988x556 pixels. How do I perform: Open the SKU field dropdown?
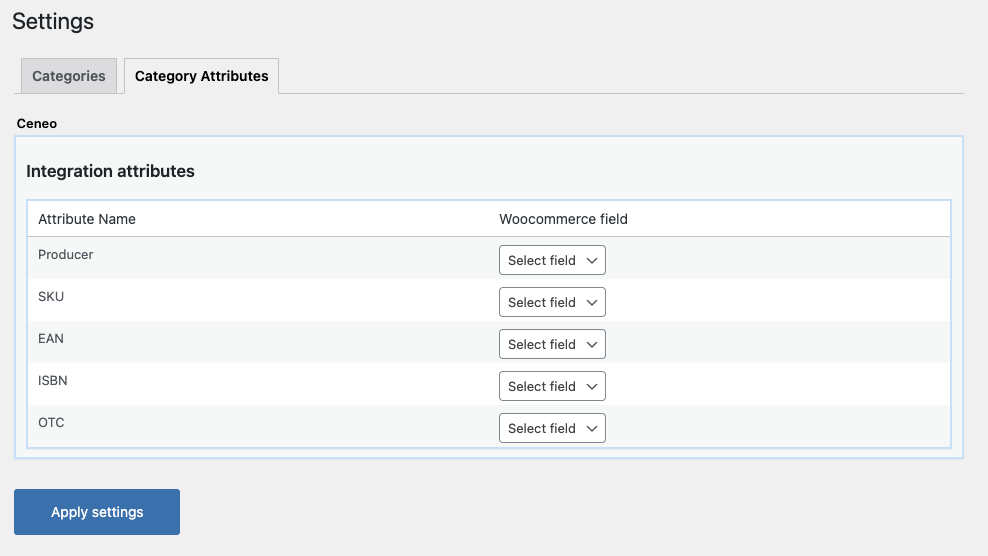[x=552, y=302]
